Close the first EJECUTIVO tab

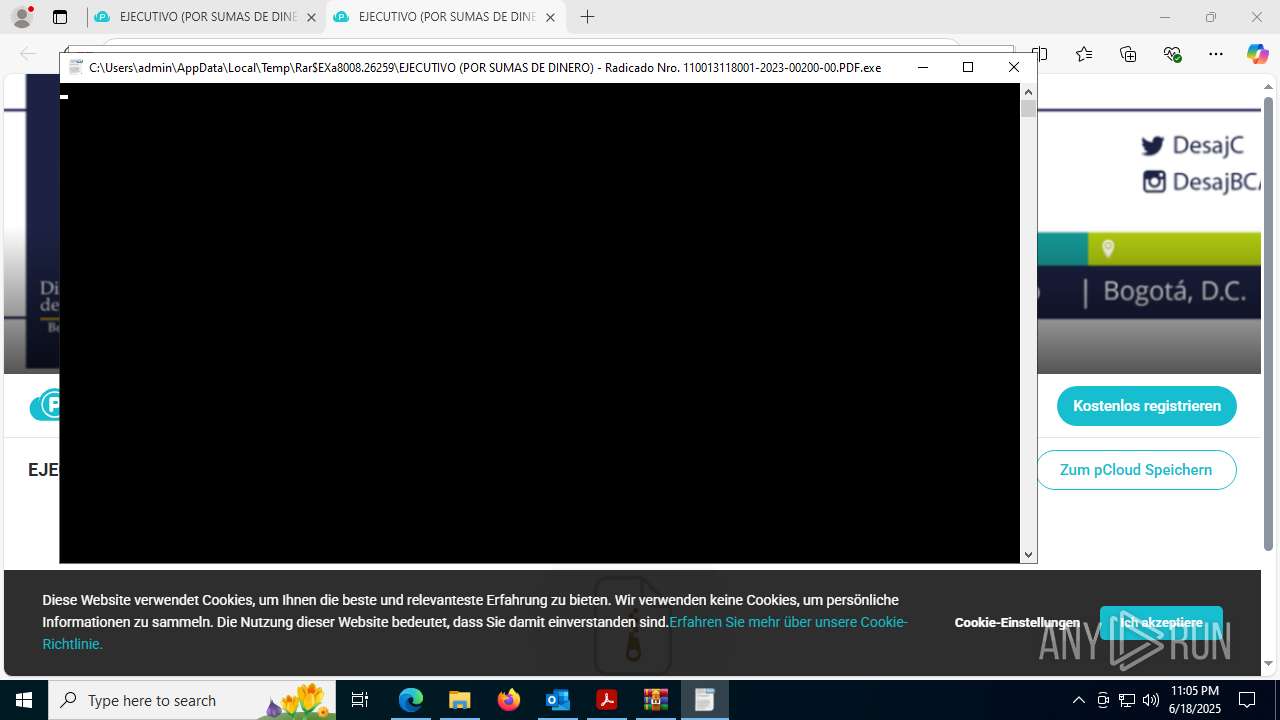coord(311,17)
